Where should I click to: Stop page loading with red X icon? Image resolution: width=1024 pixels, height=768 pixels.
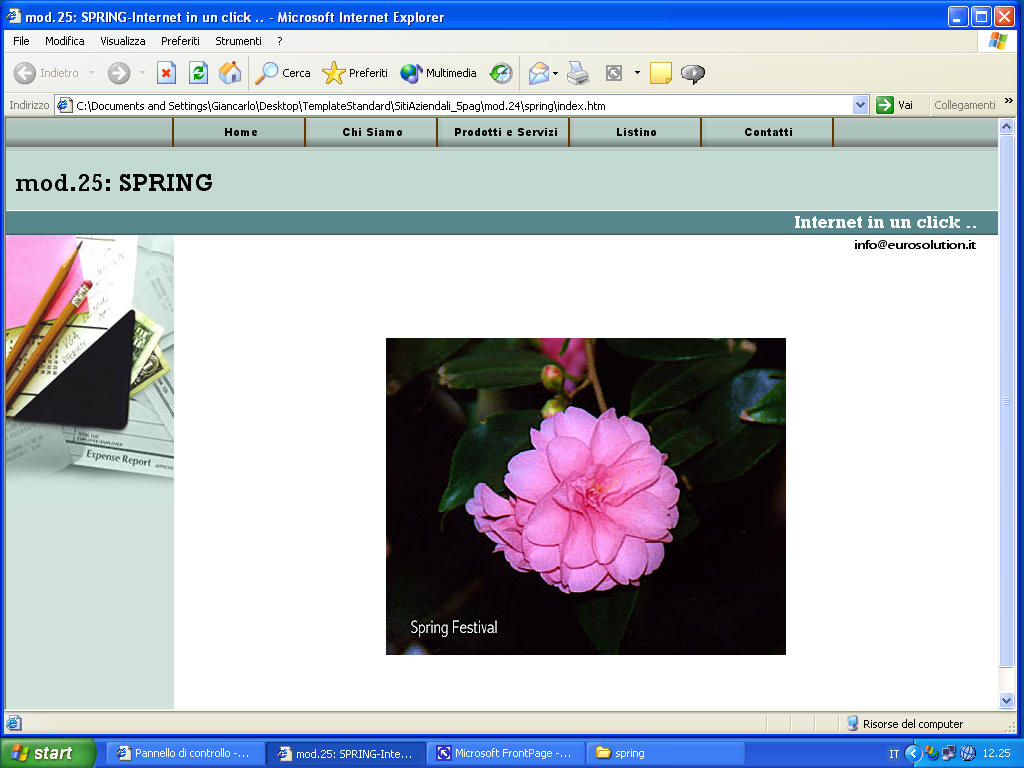pyautogui.click(x=167, y=73)
